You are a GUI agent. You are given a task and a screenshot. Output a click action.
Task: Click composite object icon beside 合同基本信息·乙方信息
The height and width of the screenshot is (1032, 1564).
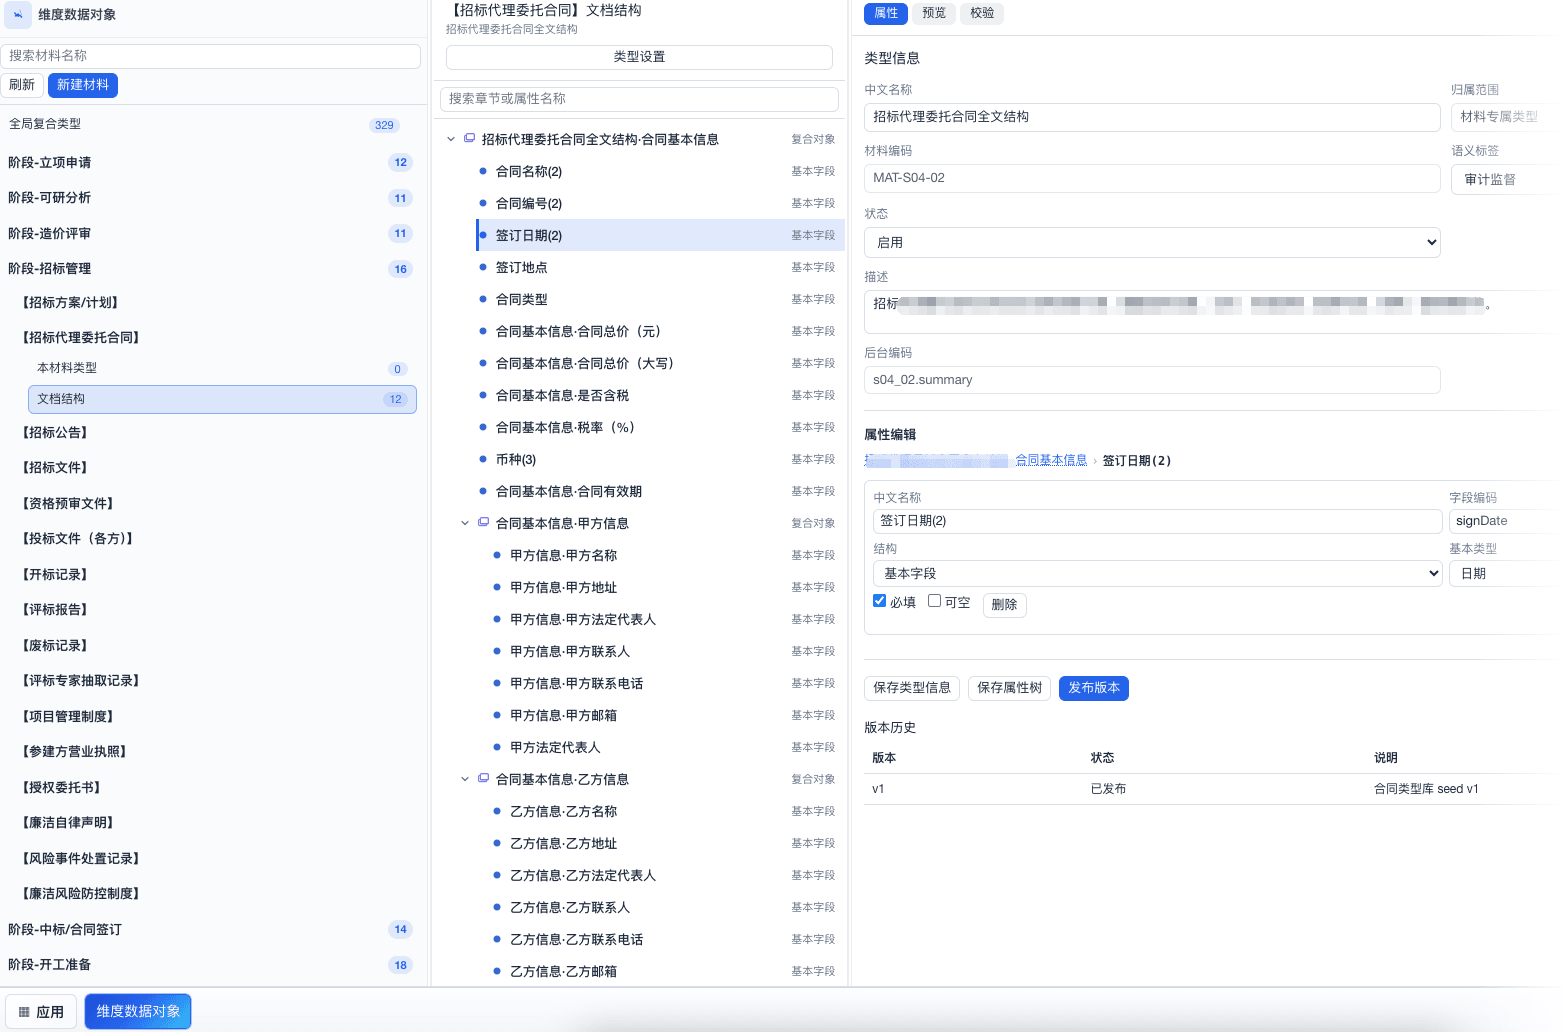click(x=484, y=779)
